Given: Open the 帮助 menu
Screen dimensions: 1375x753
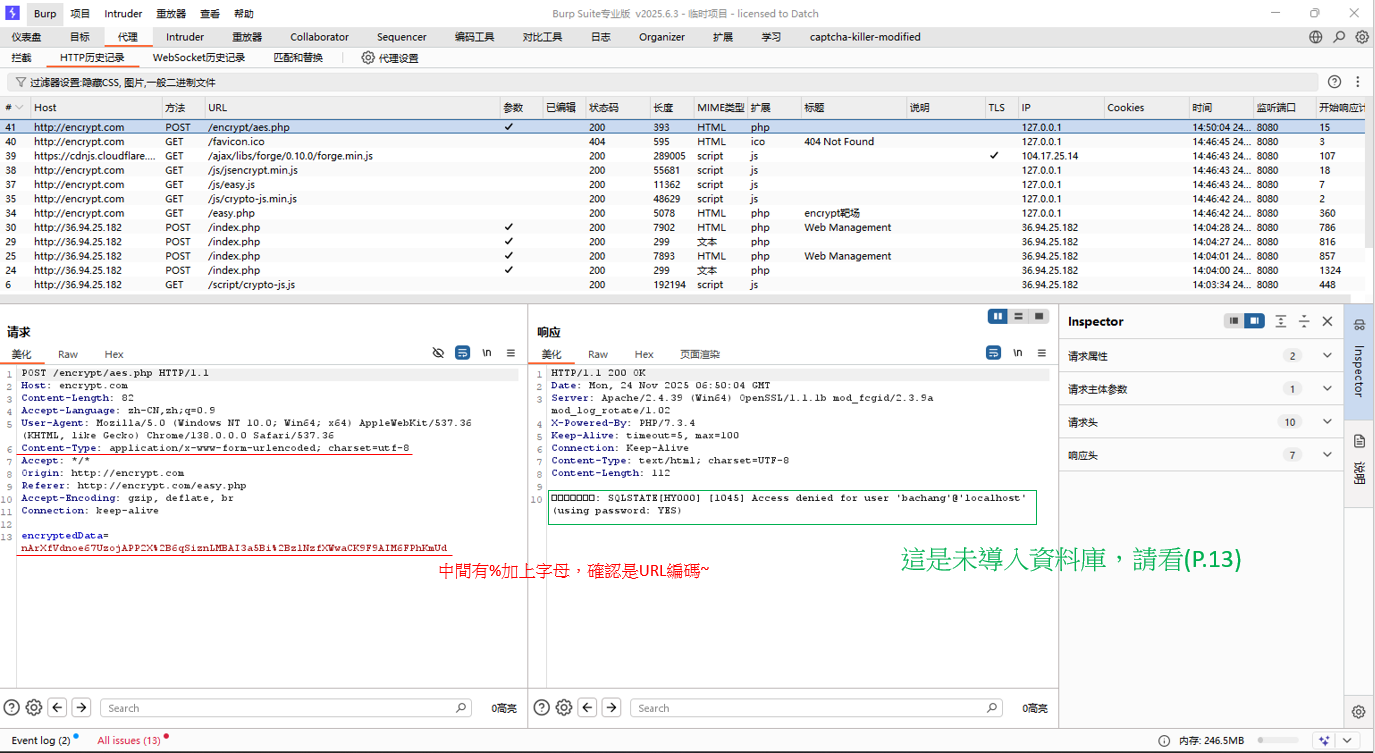Looking at the screenshot, I should pyautogui.click(x=243, y=14).
